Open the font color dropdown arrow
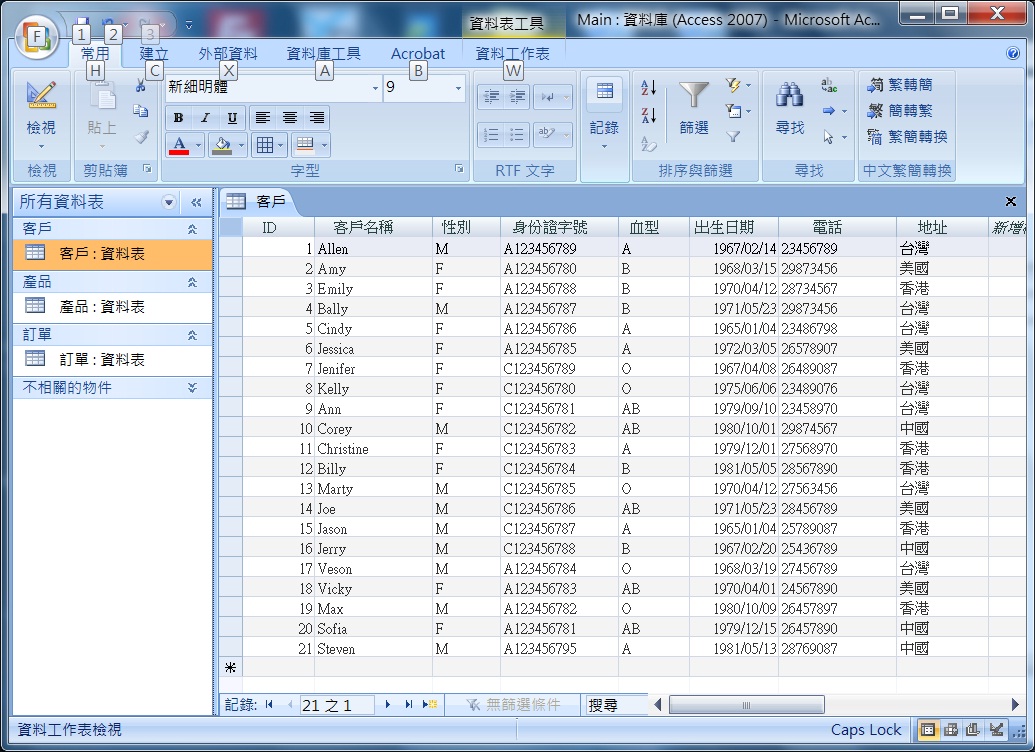The width and height of the screenshot is (1035, 752). [198, 145]
